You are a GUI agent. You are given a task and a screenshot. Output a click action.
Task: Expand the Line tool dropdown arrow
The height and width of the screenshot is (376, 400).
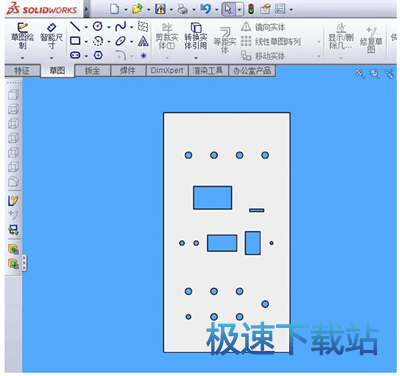point(86,27)
